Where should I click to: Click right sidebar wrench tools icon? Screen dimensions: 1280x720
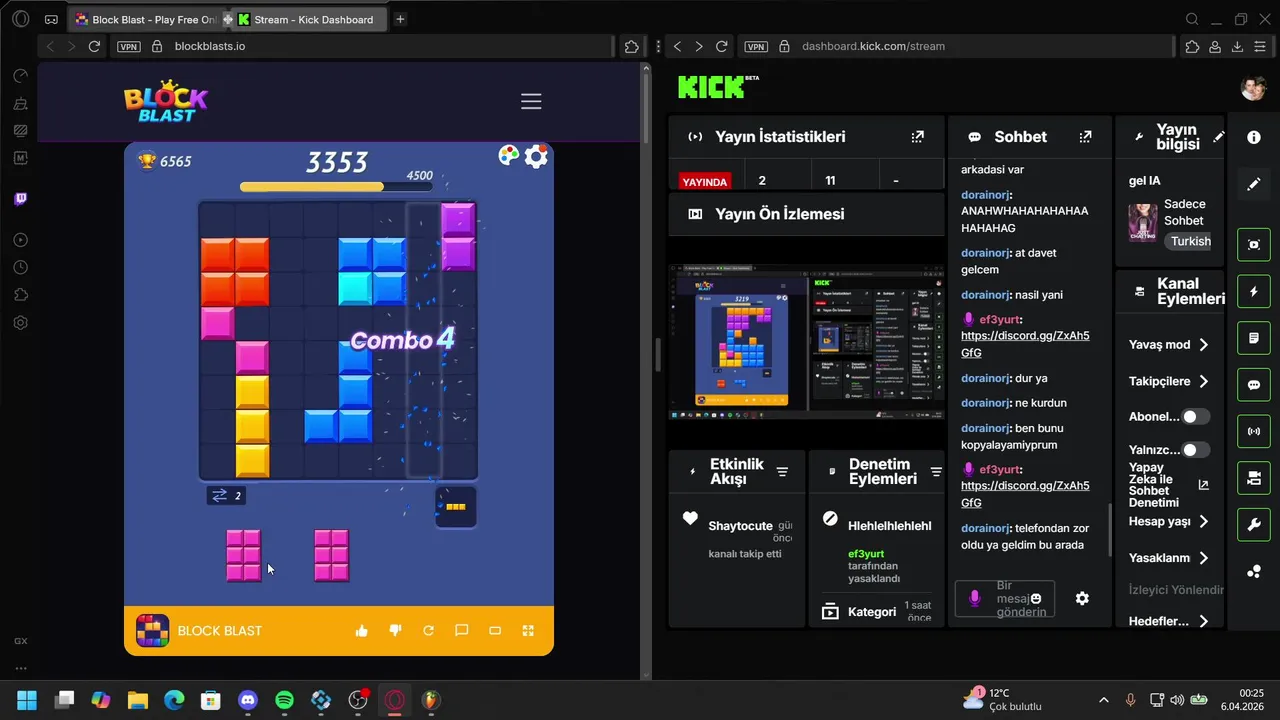coord(1254,525)
